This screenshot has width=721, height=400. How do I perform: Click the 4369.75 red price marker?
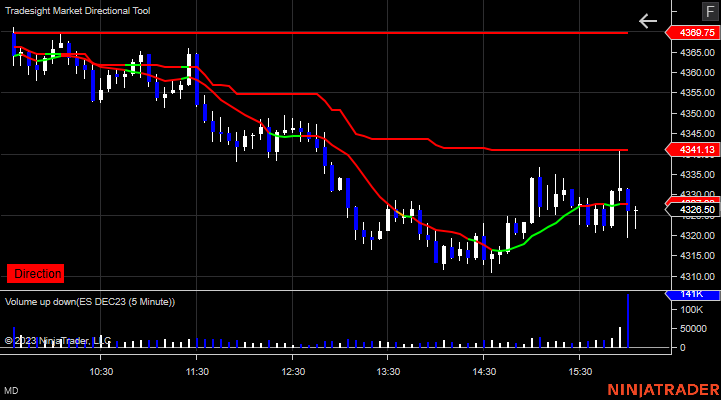pos(693,33)
